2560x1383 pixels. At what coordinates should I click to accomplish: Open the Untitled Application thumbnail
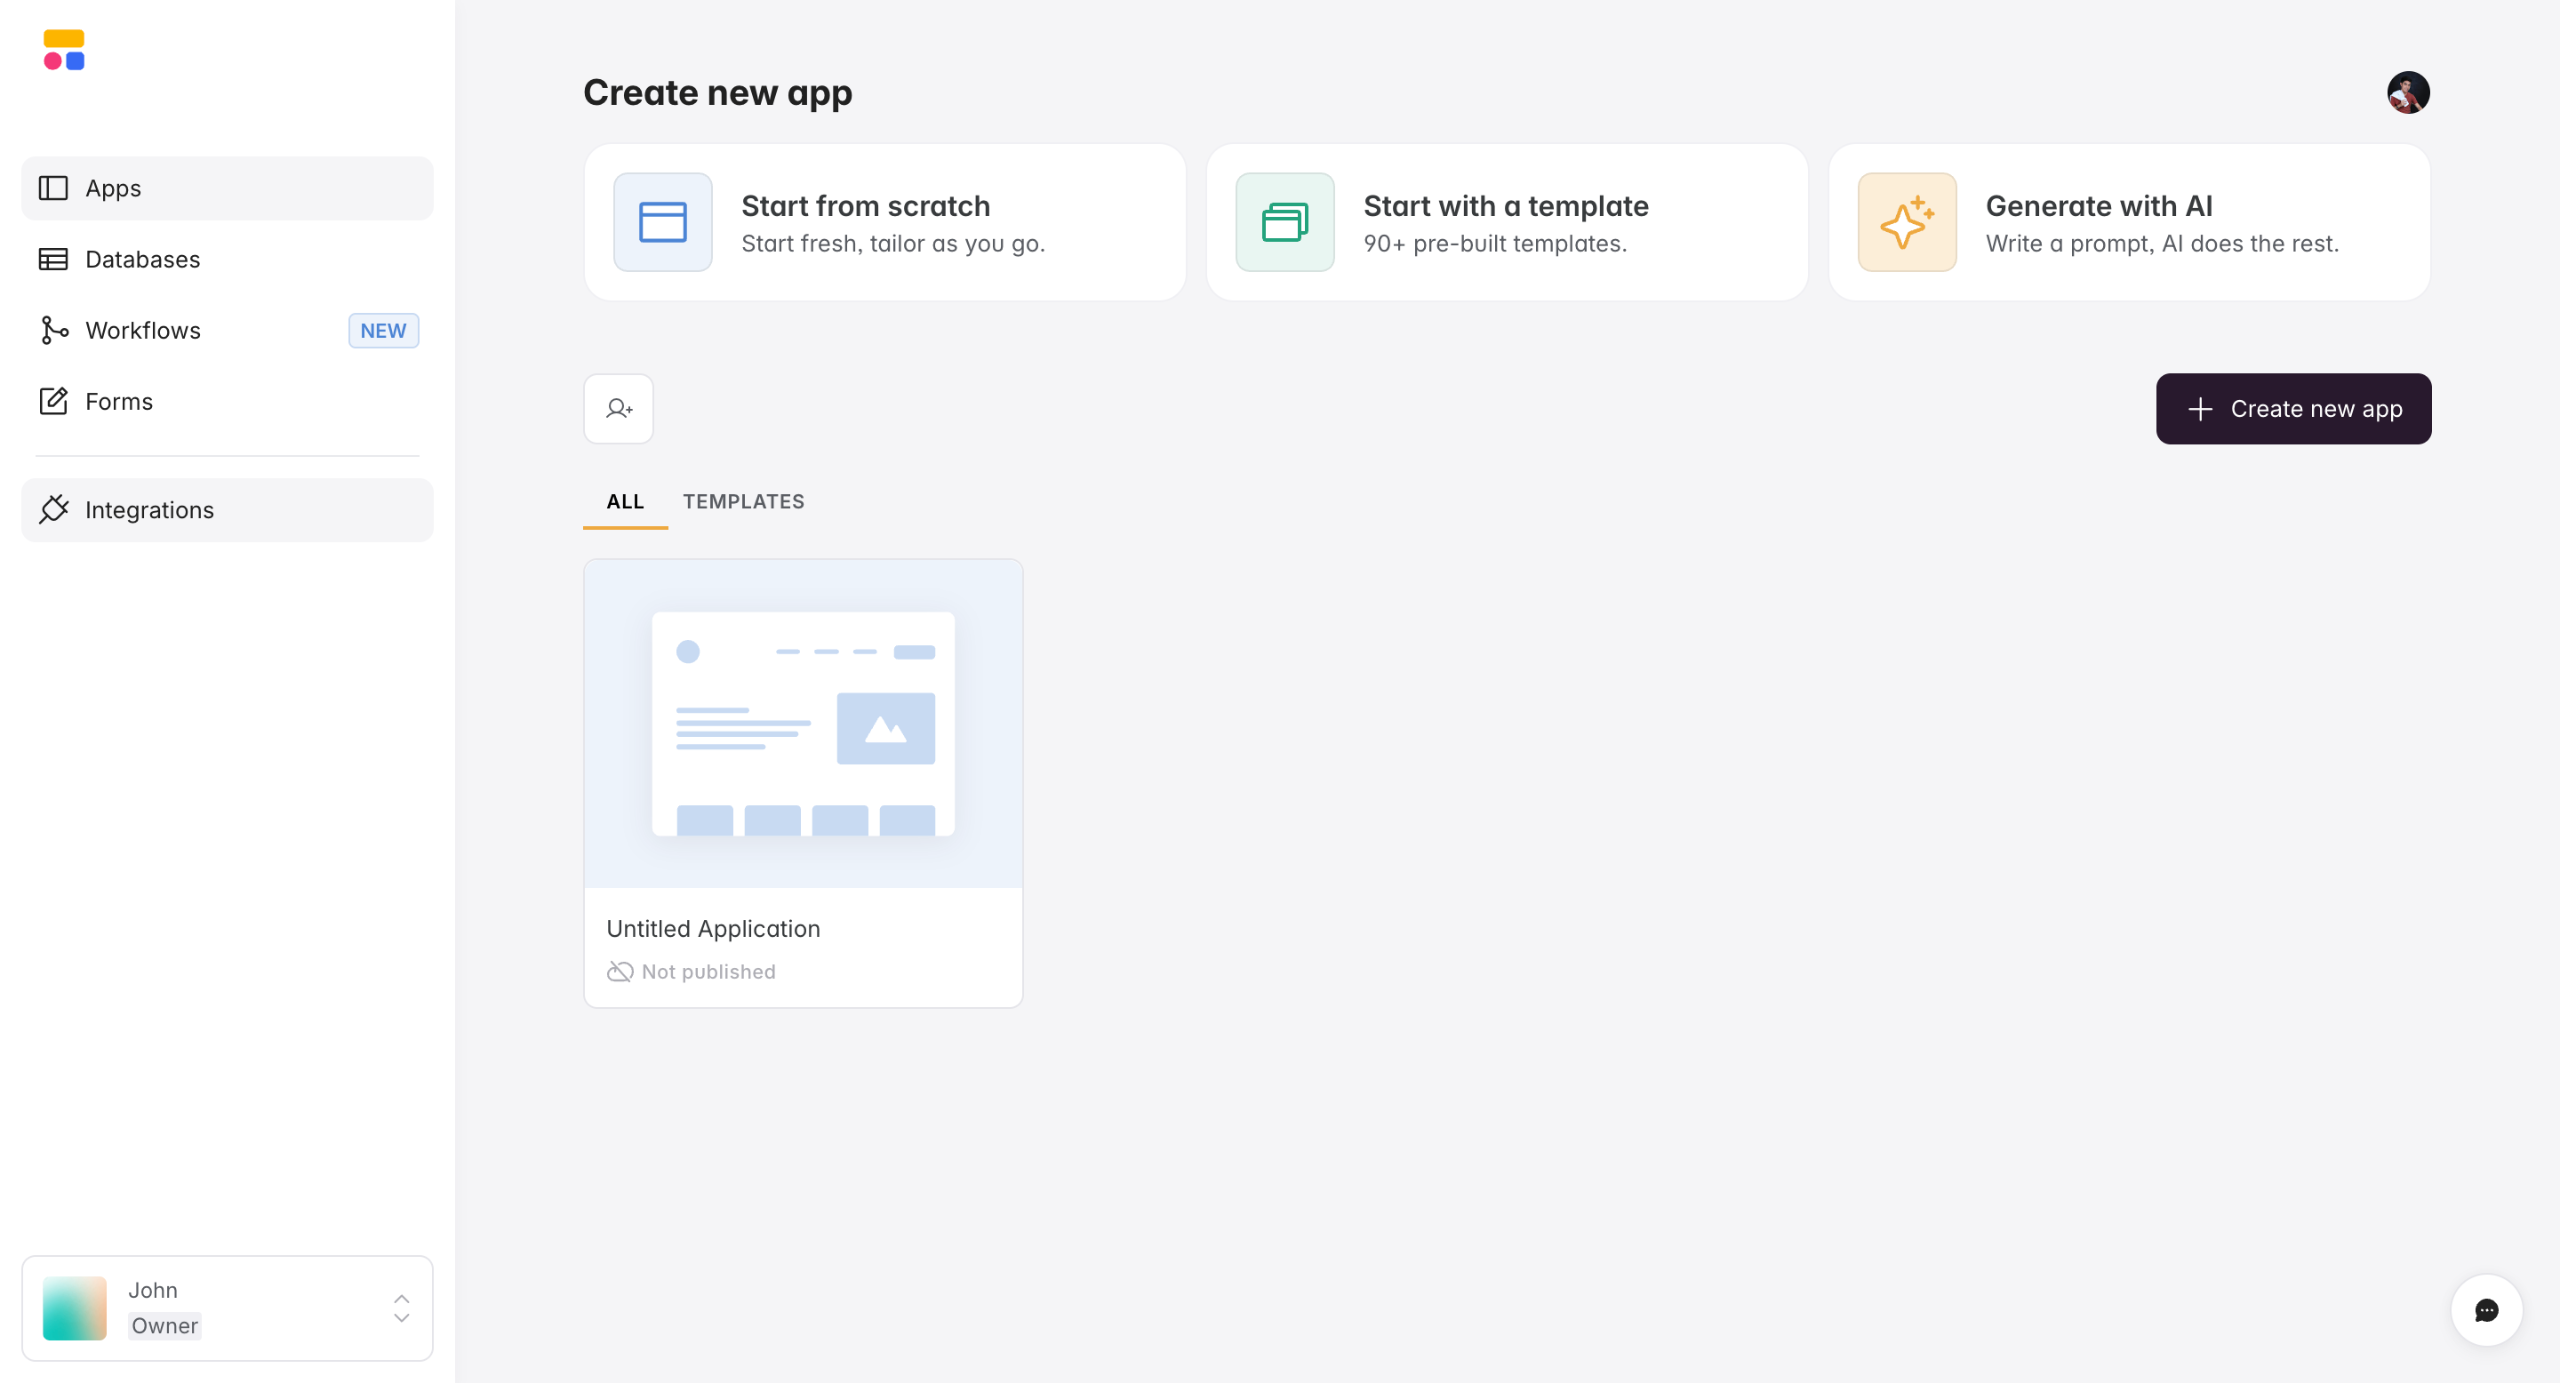(x=803, y=723)
